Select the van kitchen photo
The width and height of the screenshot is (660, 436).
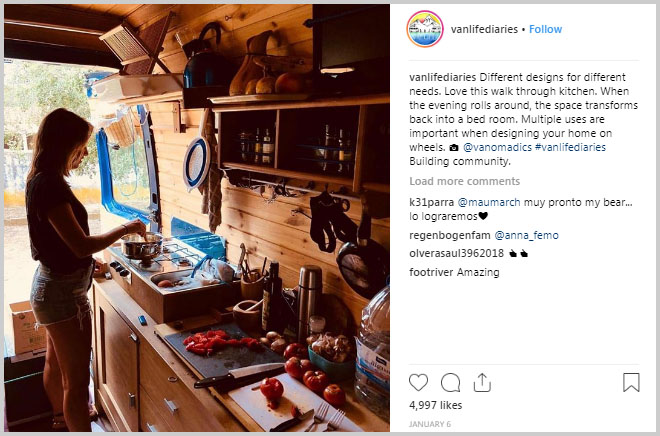pos(197,218)
